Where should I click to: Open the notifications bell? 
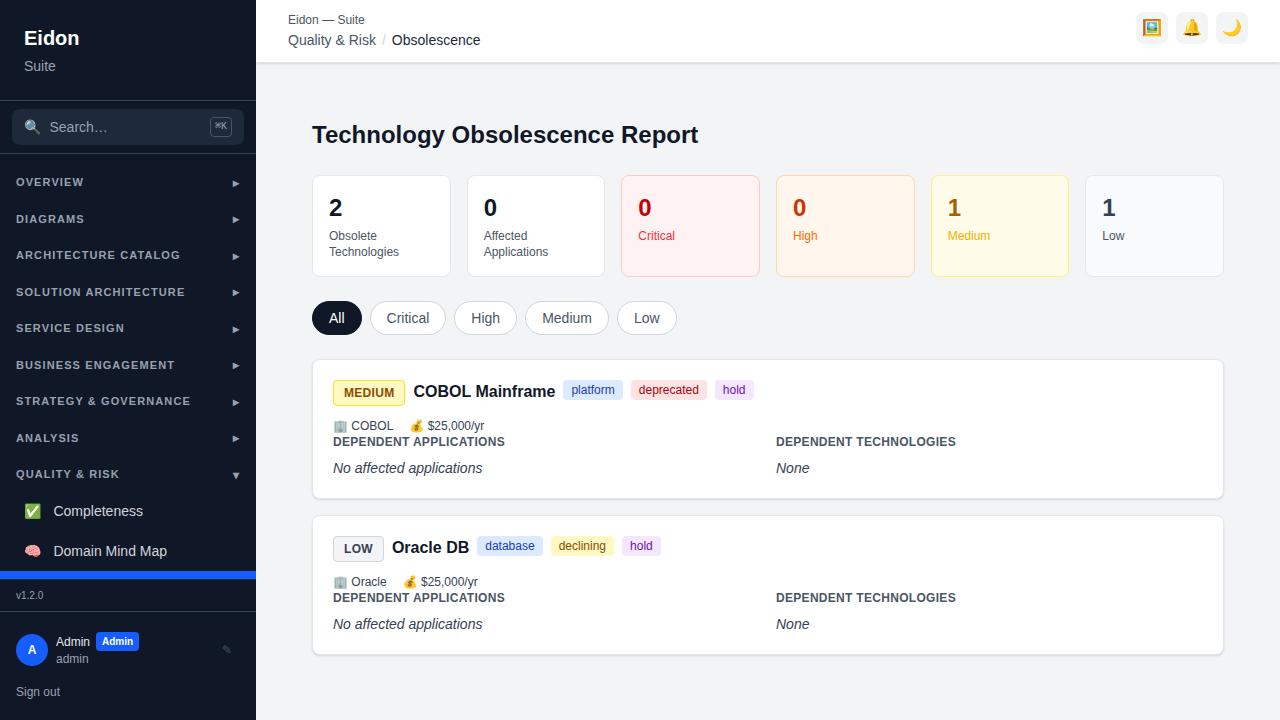[x=1192, y=28]
